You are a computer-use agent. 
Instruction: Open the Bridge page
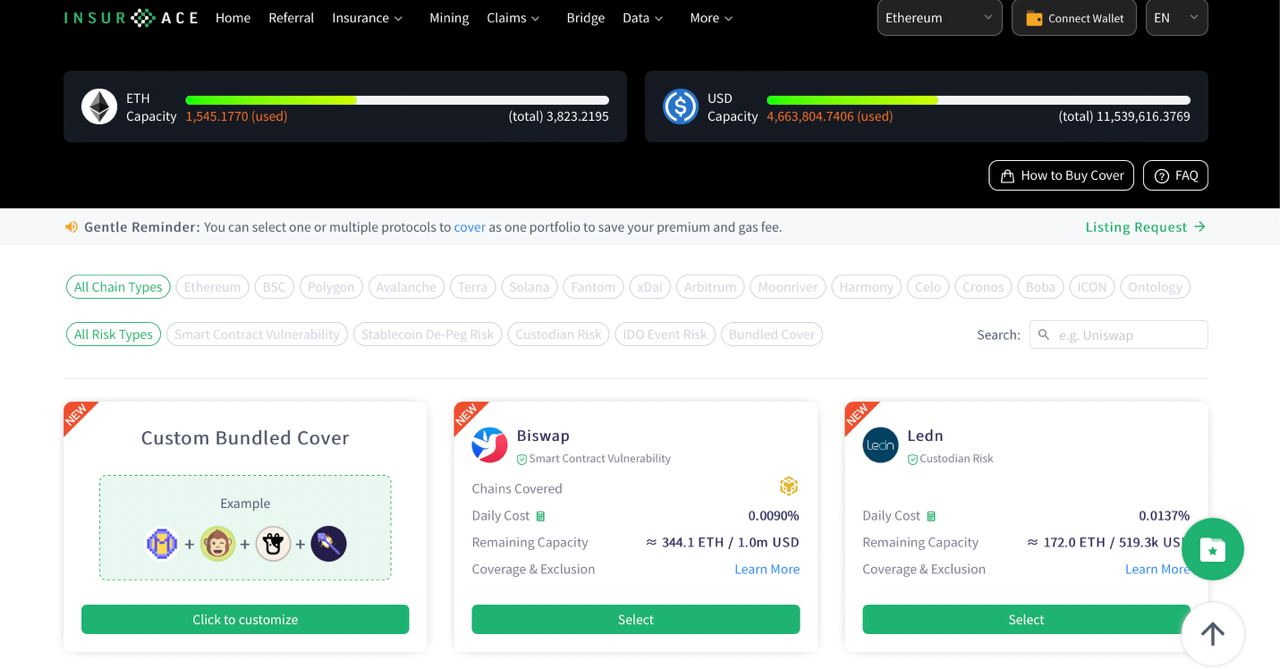[x=585, y=18]
